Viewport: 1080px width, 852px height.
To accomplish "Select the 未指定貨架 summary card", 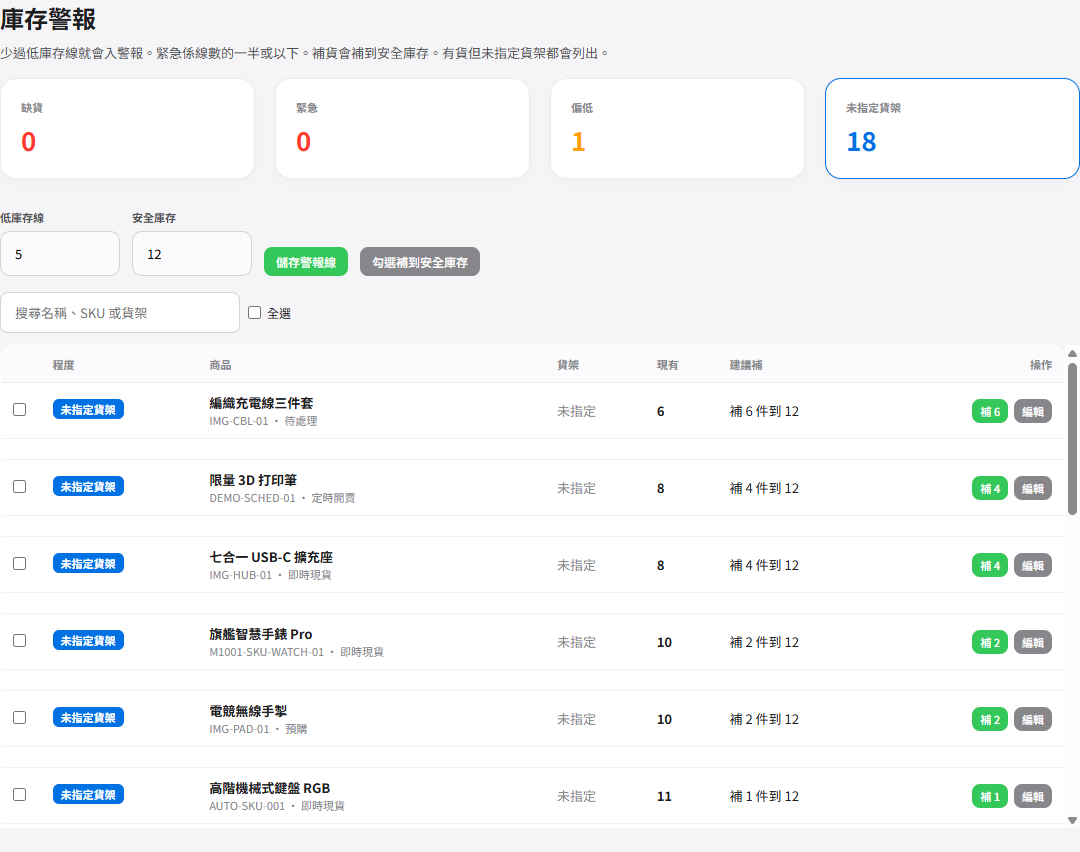I will click(952, 128).
